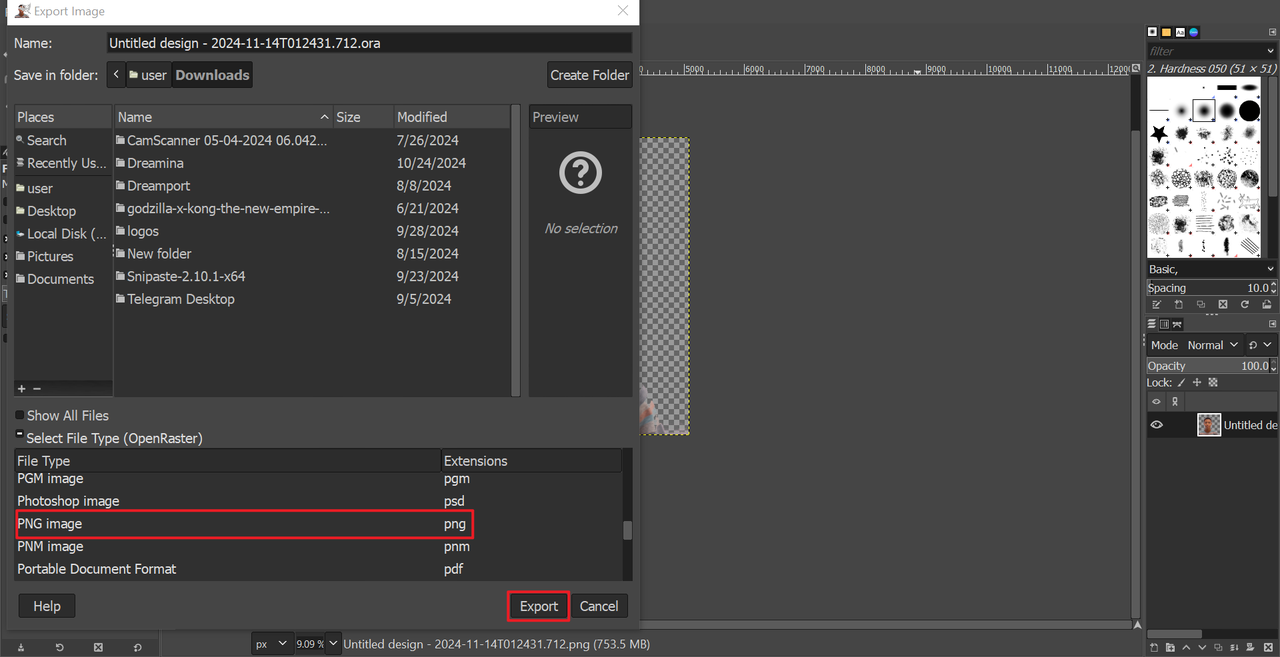Switch to the Layers tab icon
The width and height of the screenshot is (1280, 657).
1151,324
